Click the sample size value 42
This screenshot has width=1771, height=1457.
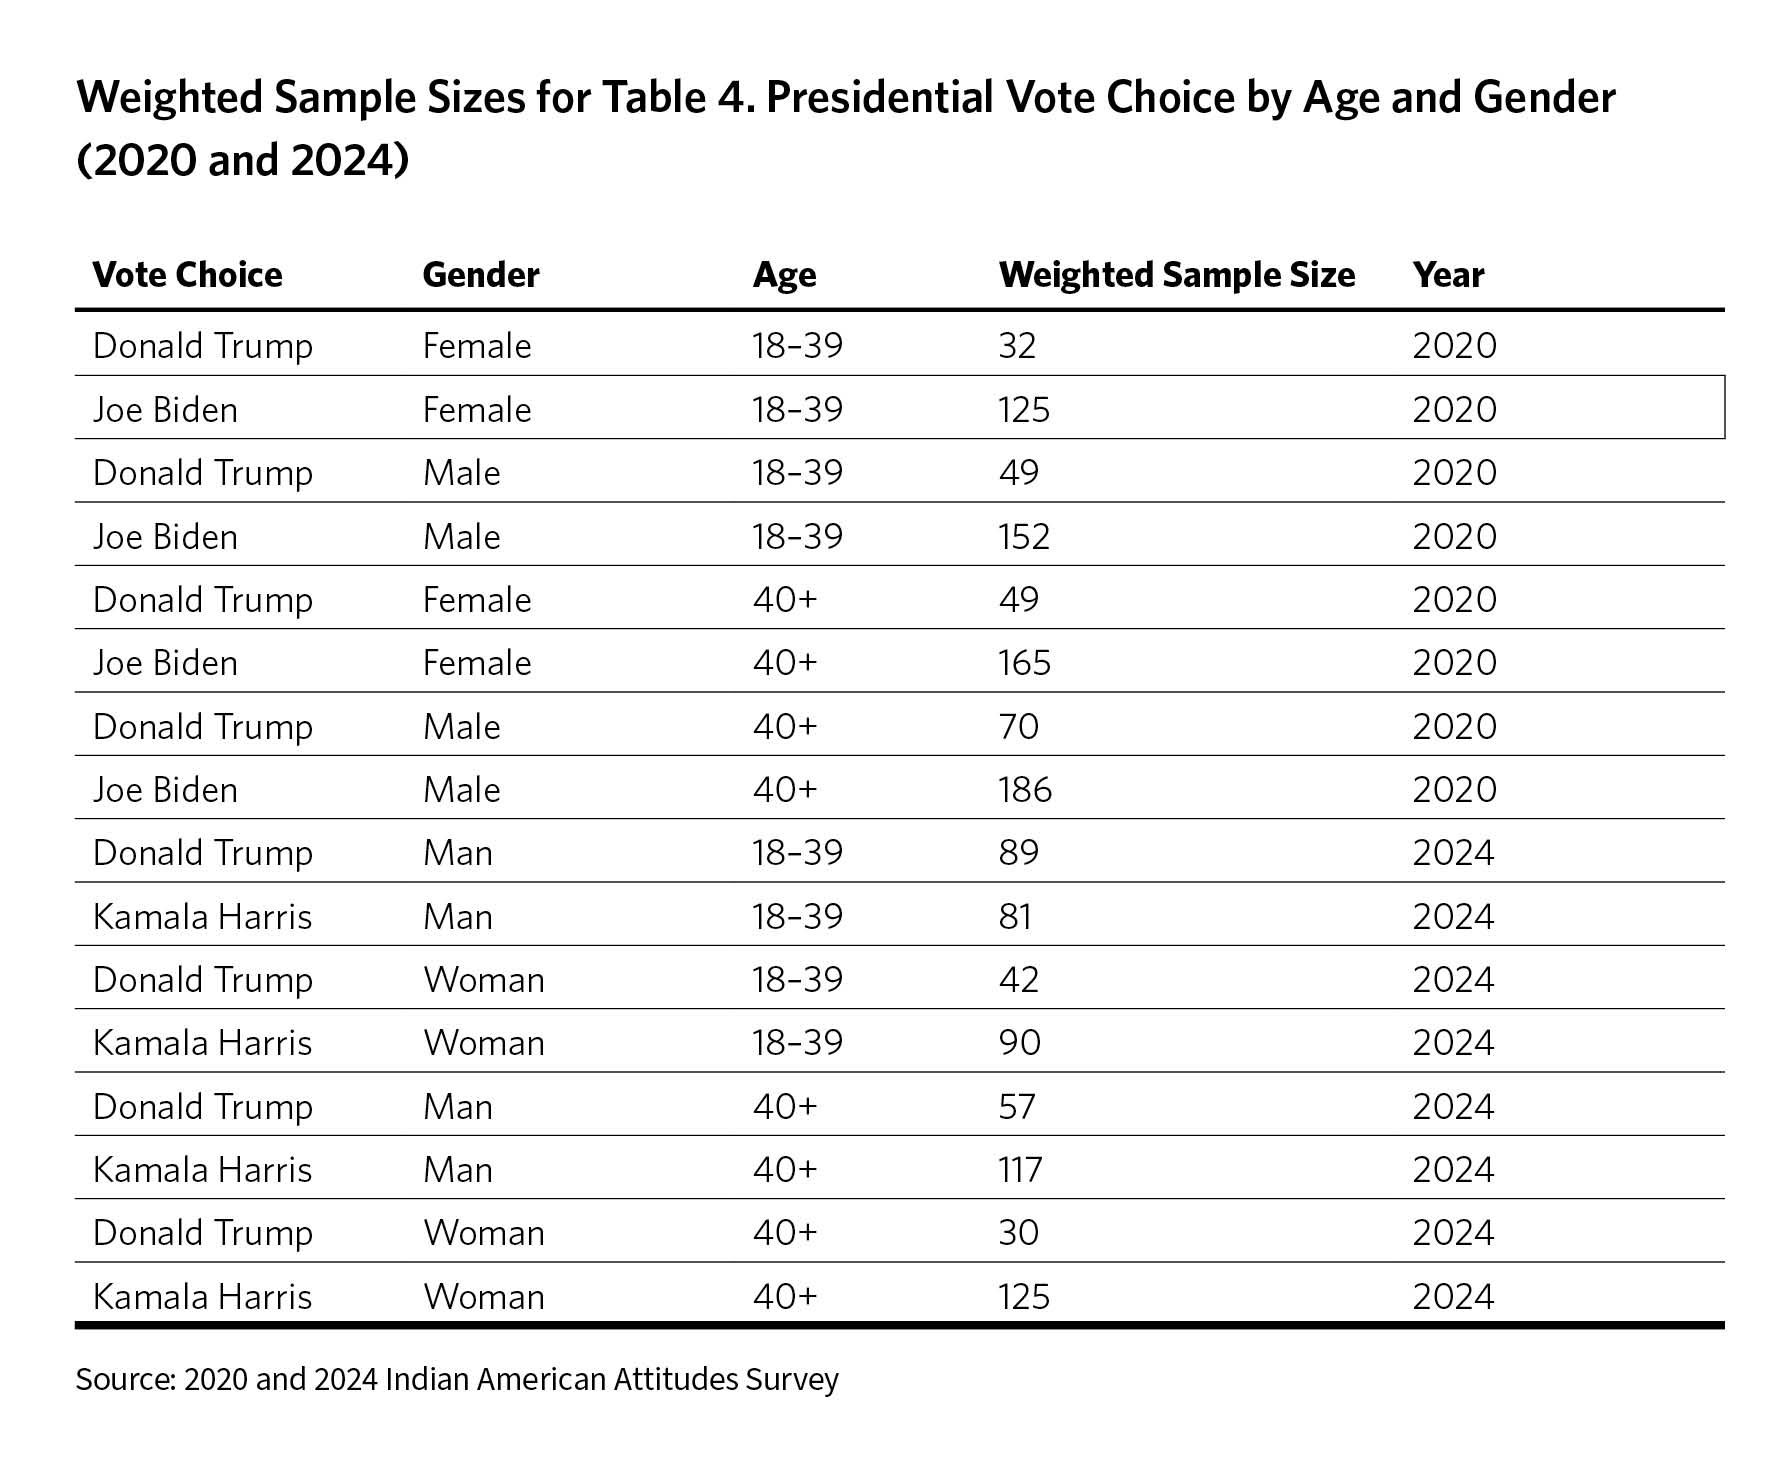[1018, 980]
